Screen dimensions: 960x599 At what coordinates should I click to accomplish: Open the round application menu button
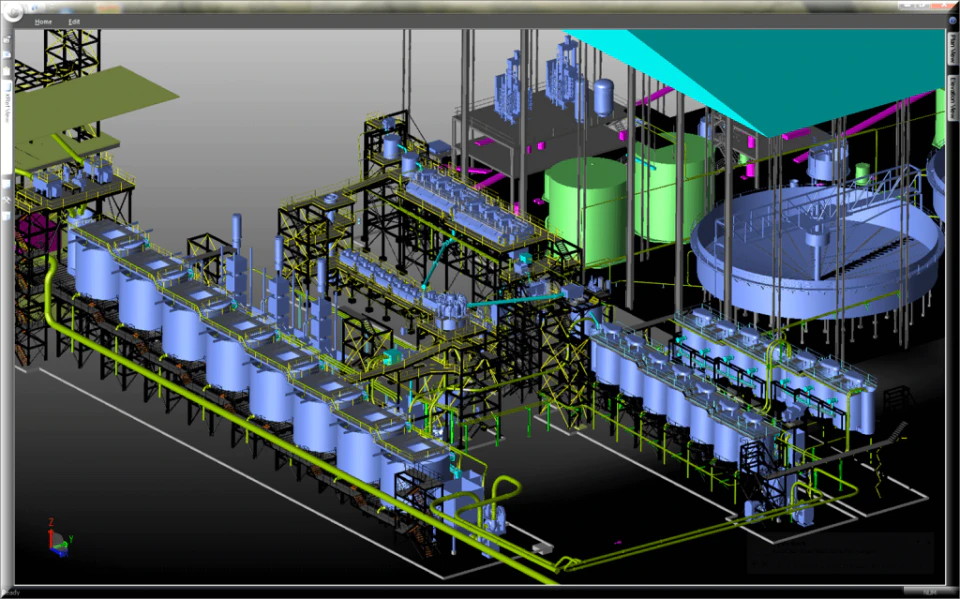pyautogui.click(x=12, y=11)
